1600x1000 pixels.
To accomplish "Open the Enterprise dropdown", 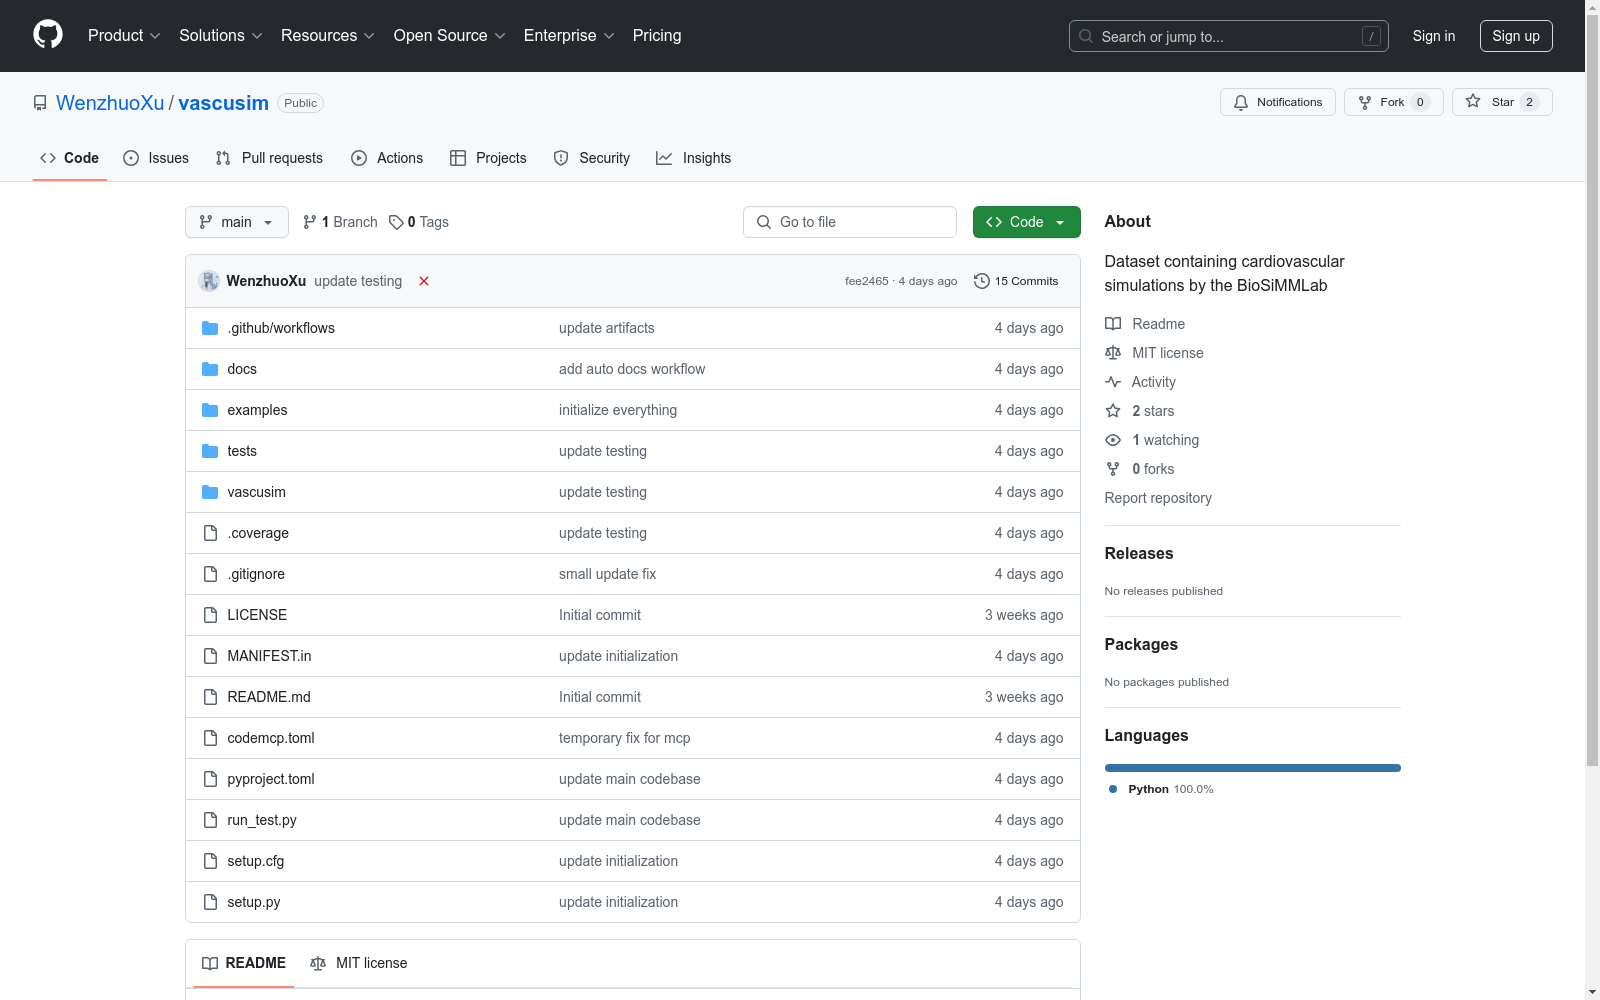I will click(x=569, y=36).
